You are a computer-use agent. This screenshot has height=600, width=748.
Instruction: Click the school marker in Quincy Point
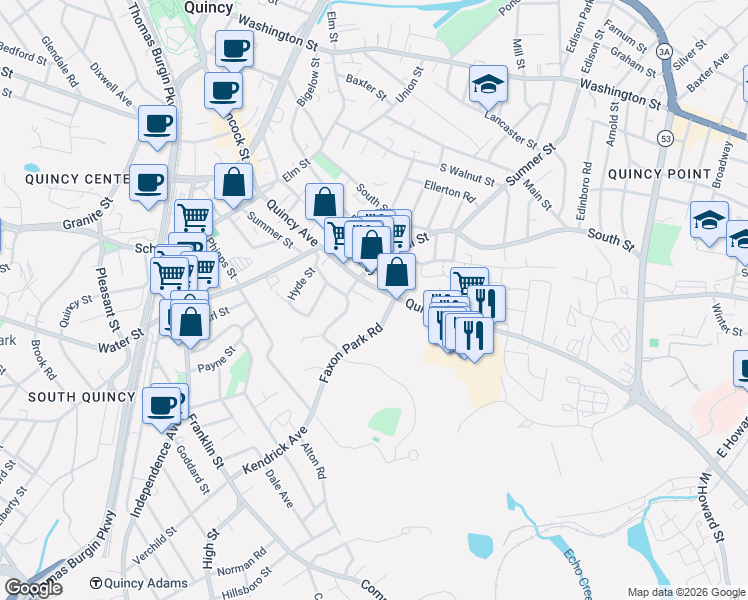point(709,222)
